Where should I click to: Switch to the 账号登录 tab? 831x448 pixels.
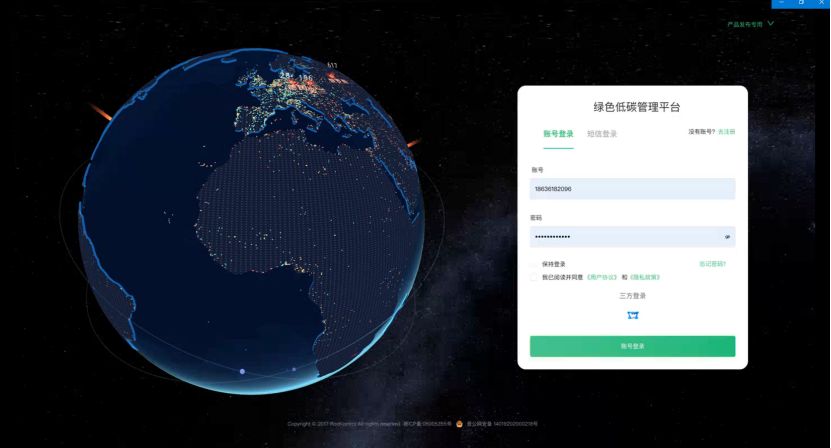(558, 134)
